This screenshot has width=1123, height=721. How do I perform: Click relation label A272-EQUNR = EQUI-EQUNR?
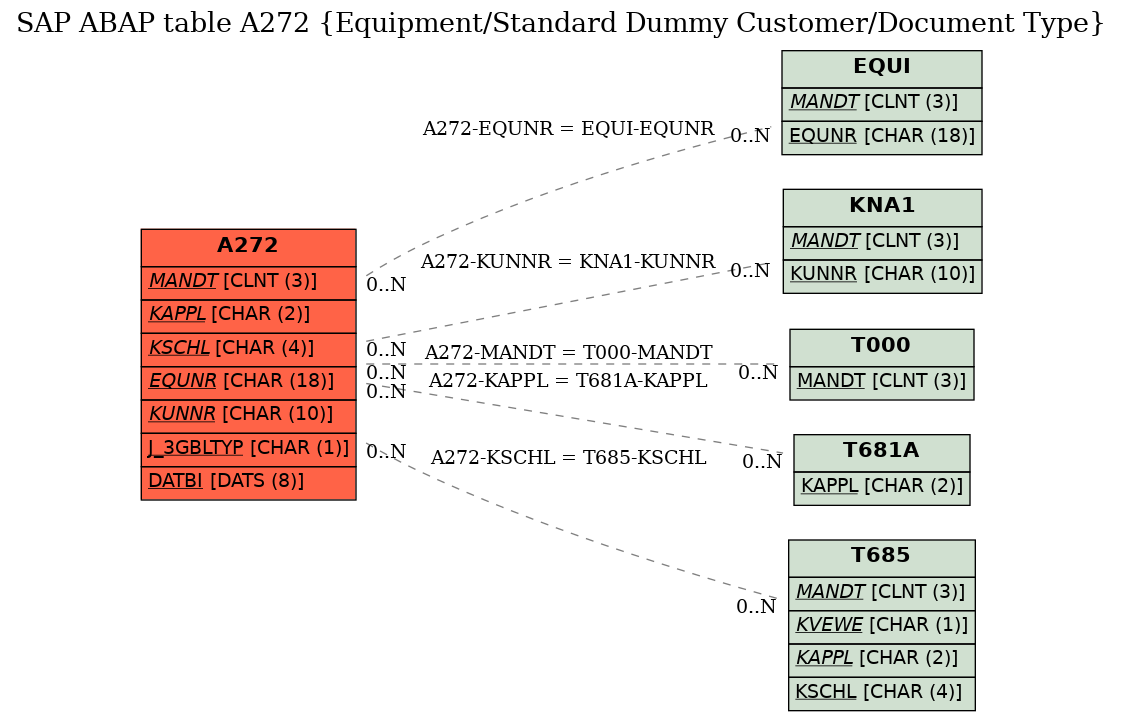pos(568,129)
